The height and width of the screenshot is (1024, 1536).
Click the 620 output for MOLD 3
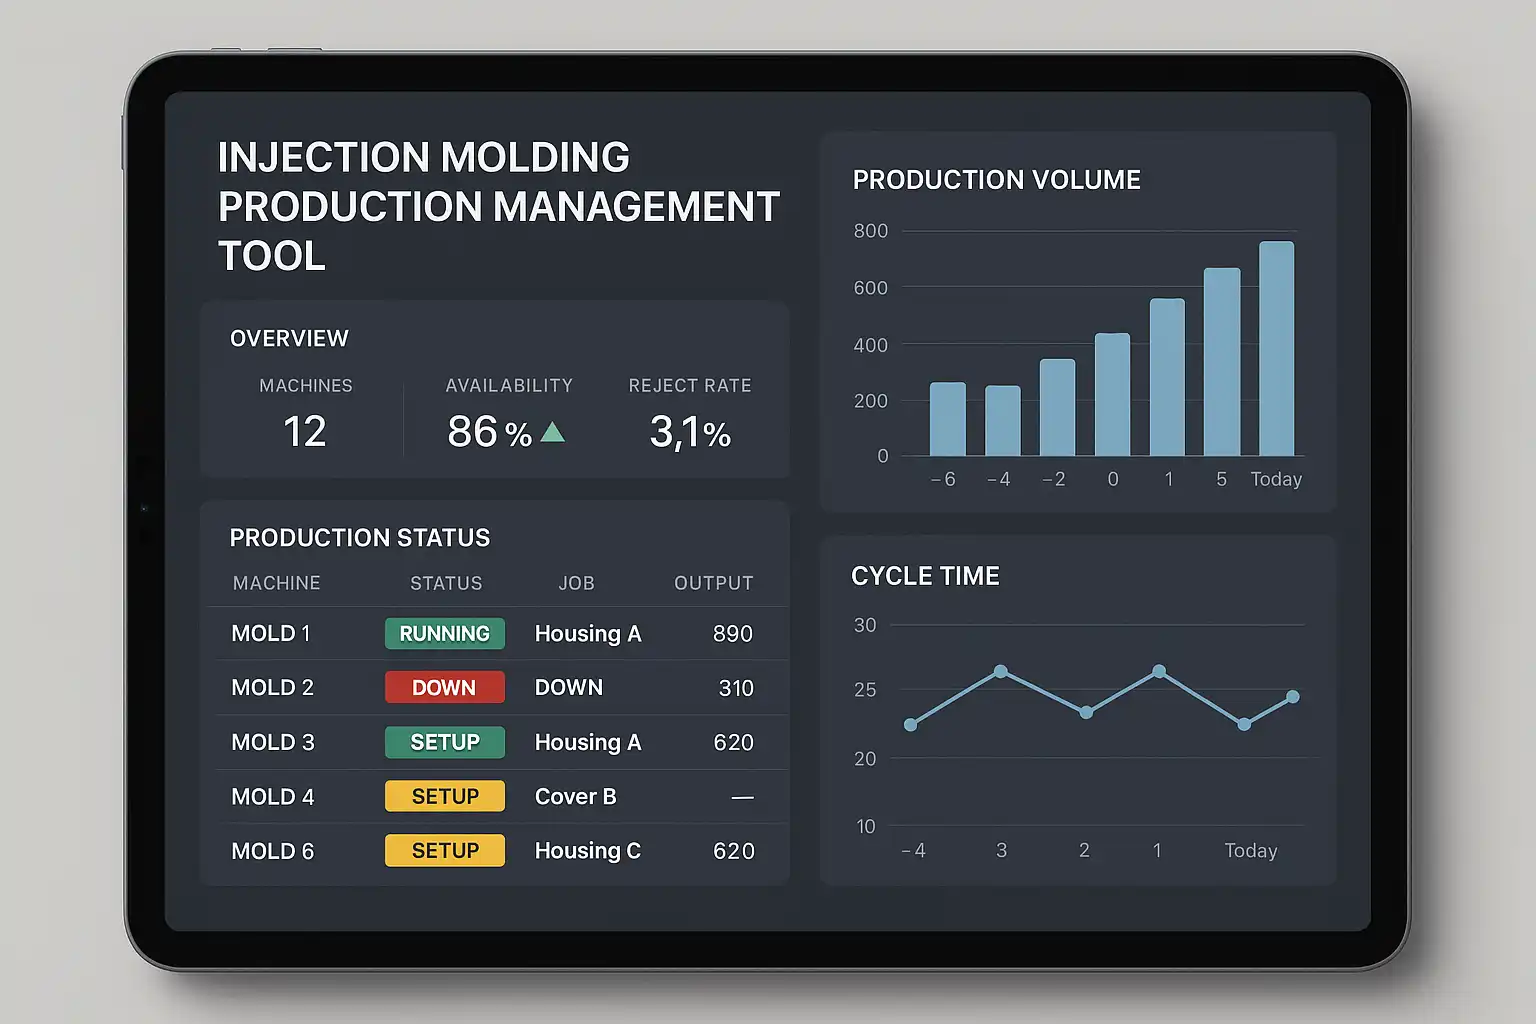click(734, 743)
